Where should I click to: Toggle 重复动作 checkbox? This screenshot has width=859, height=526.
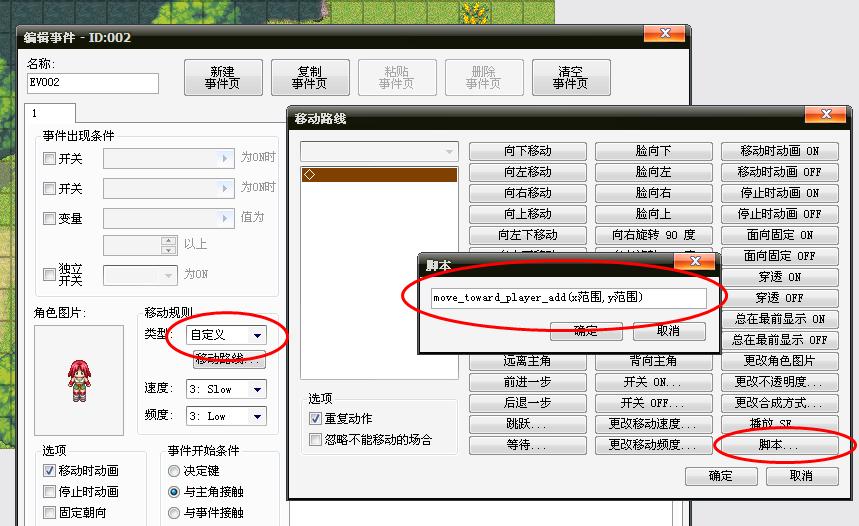pyautogui.click(x=315, y=419)
